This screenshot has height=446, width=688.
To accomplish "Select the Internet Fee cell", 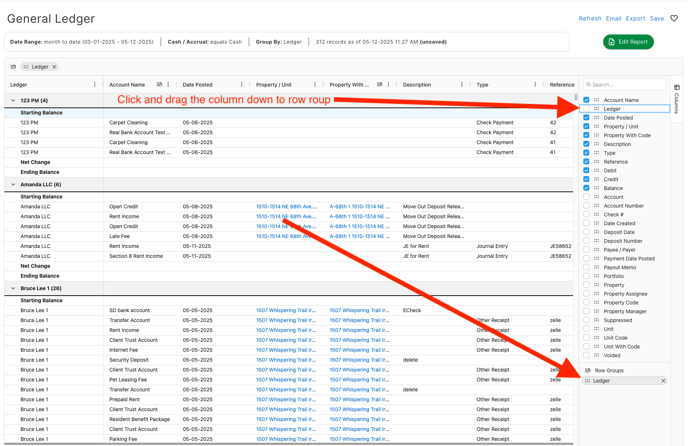I will (x=123, y=350).
